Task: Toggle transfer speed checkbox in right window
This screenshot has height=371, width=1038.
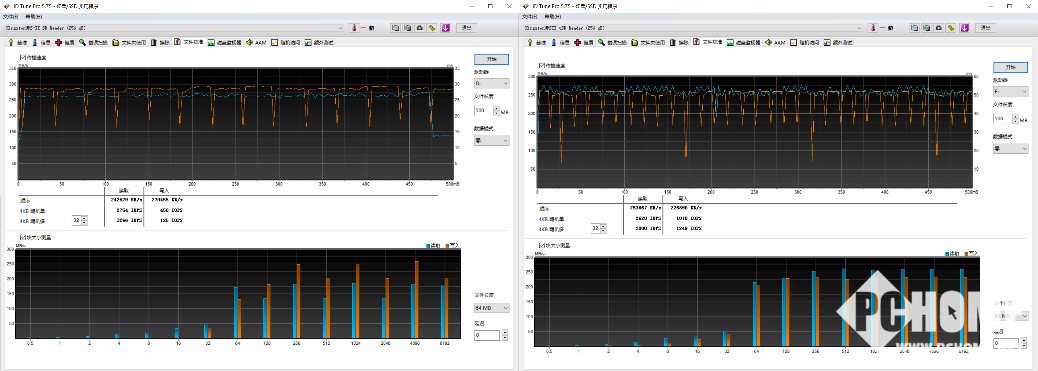Action: (x=542, y=65)
